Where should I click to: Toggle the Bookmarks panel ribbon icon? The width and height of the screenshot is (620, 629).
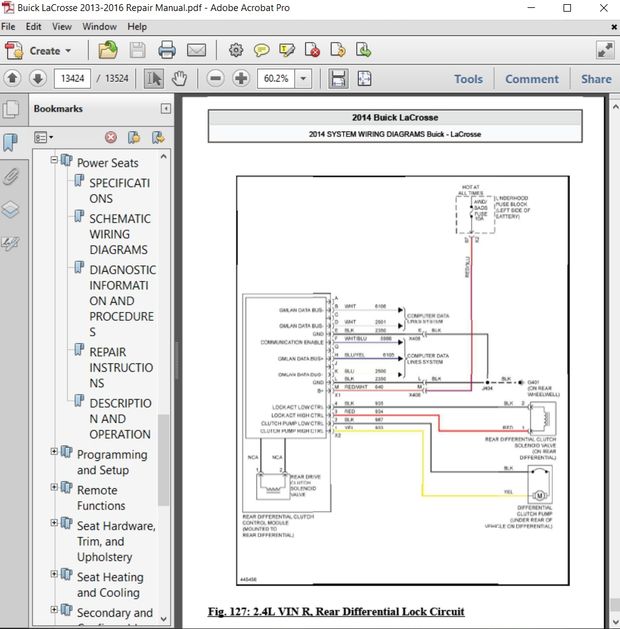click(10, 142)
